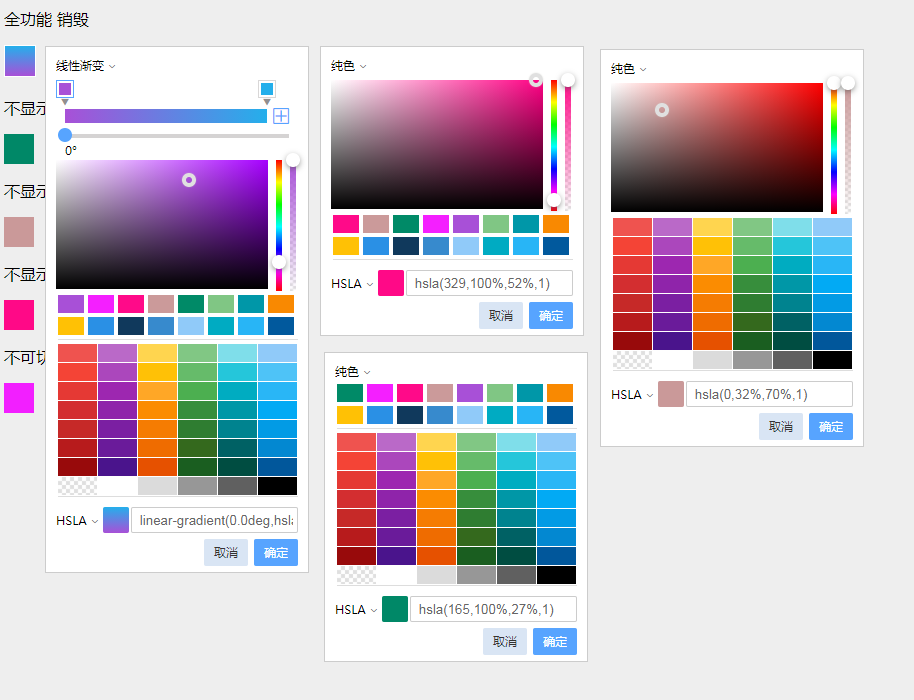Image resolution: width=914 pixels, height=700 pixels.
Task: Change HSLA format in the gradient picker
Action: tap(77, 520)
